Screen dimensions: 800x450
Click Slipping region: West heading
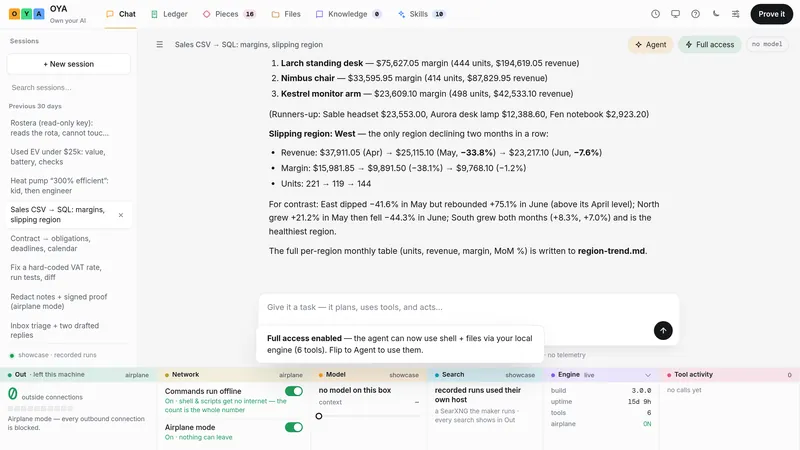click(312, 134)
